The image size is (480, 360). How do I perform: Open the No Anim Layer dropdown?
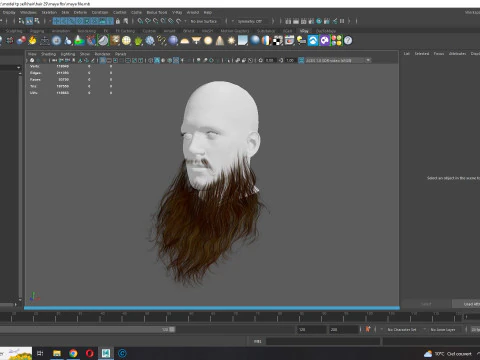pyautogui.click(x=443, y=330)
